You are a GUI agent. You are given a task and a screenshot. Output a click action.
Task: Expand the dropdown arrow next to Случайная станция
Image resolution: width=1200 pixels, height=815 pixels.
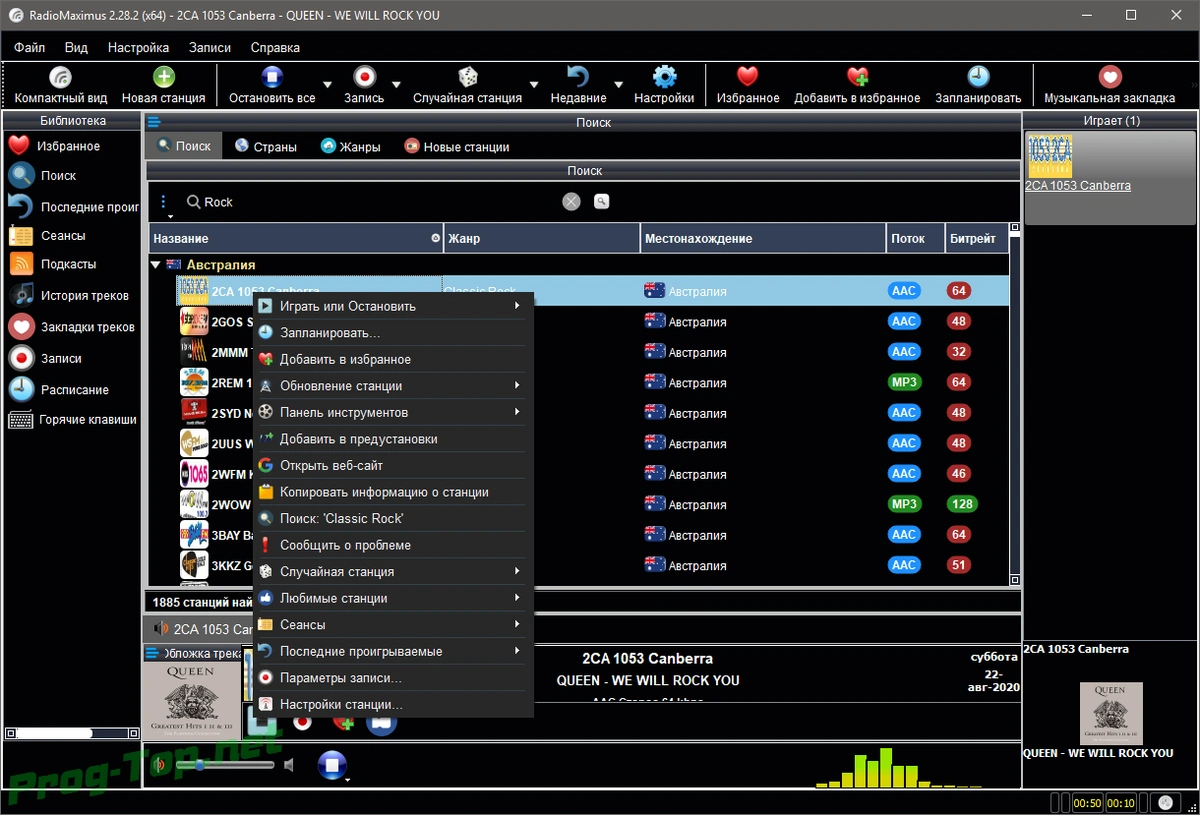pyautogui.click(x=534, y=85)
